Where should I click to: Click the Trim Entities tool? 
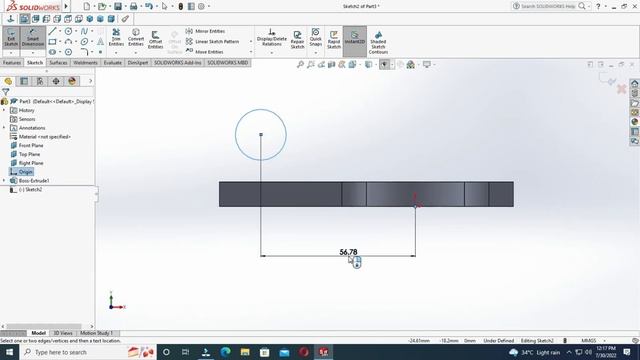click(116, 37)
